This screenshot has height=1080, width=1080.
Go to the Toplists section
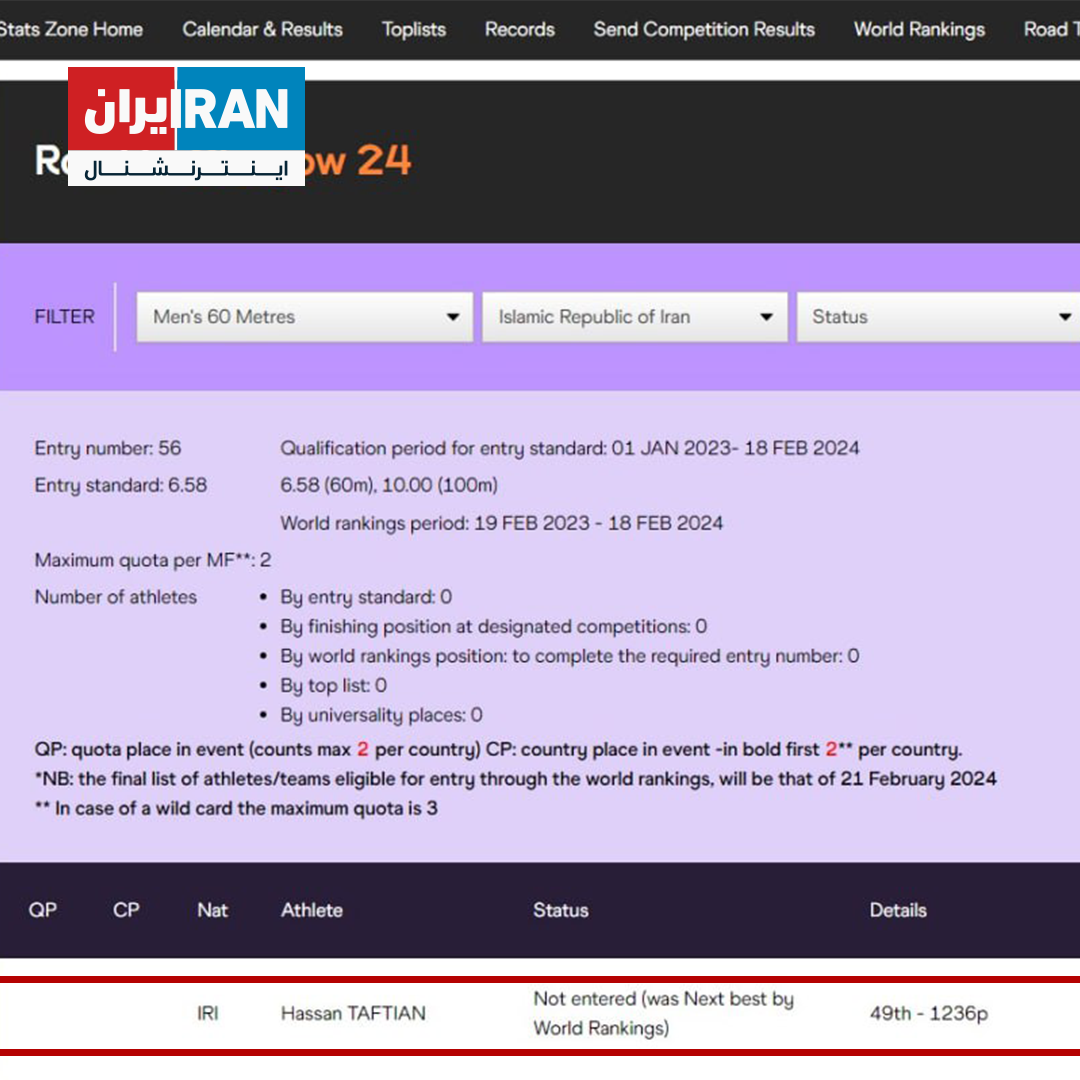[x=413, y=29]
